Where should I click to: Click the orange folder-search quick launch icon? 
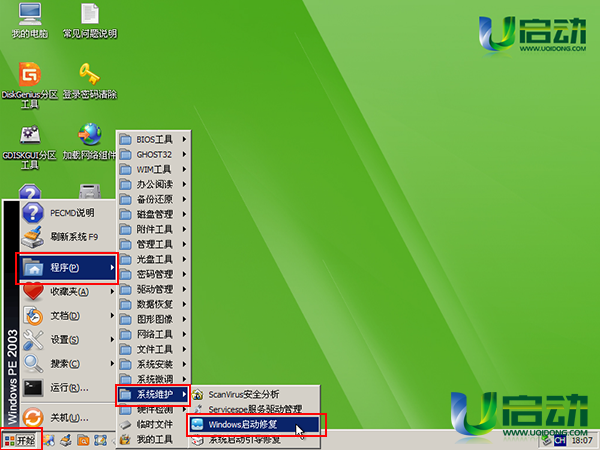pyautogui.click(x=83, y=440)
